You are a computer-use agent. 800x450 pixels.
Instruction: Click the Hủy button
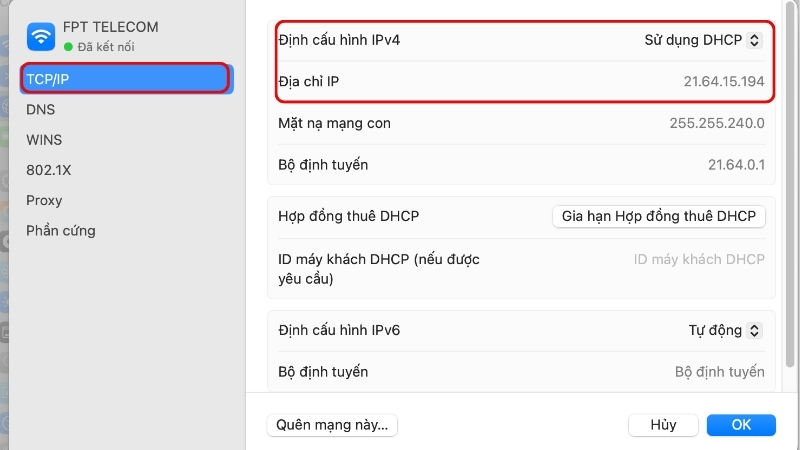663,425
